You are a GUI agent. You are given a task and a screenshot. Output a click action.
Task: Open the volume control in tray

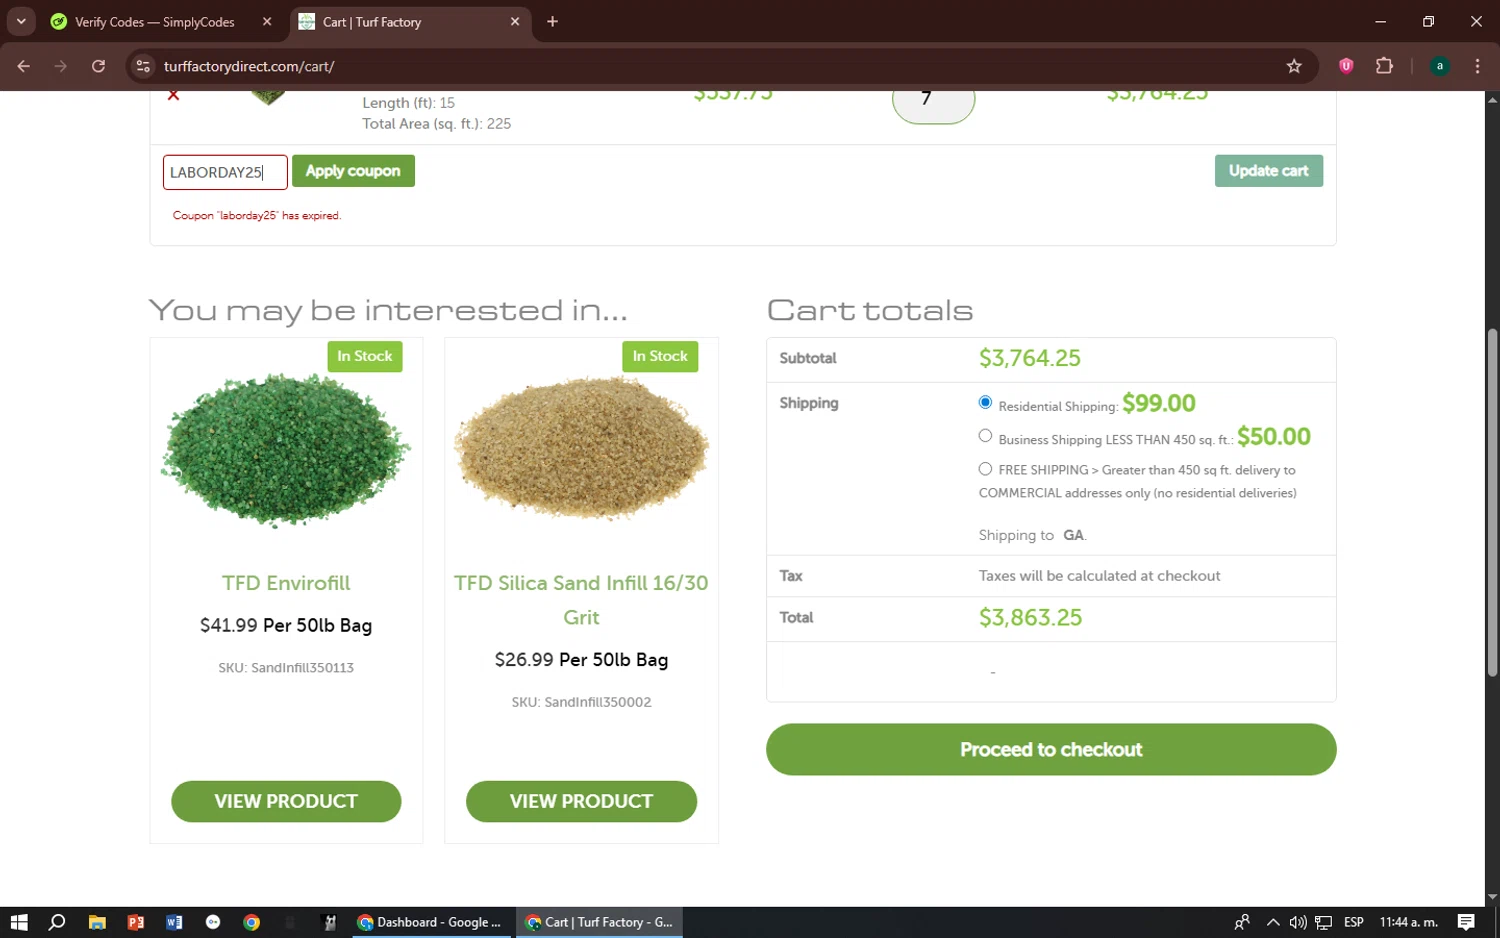pyautogui.click(x=1298, y=922)
